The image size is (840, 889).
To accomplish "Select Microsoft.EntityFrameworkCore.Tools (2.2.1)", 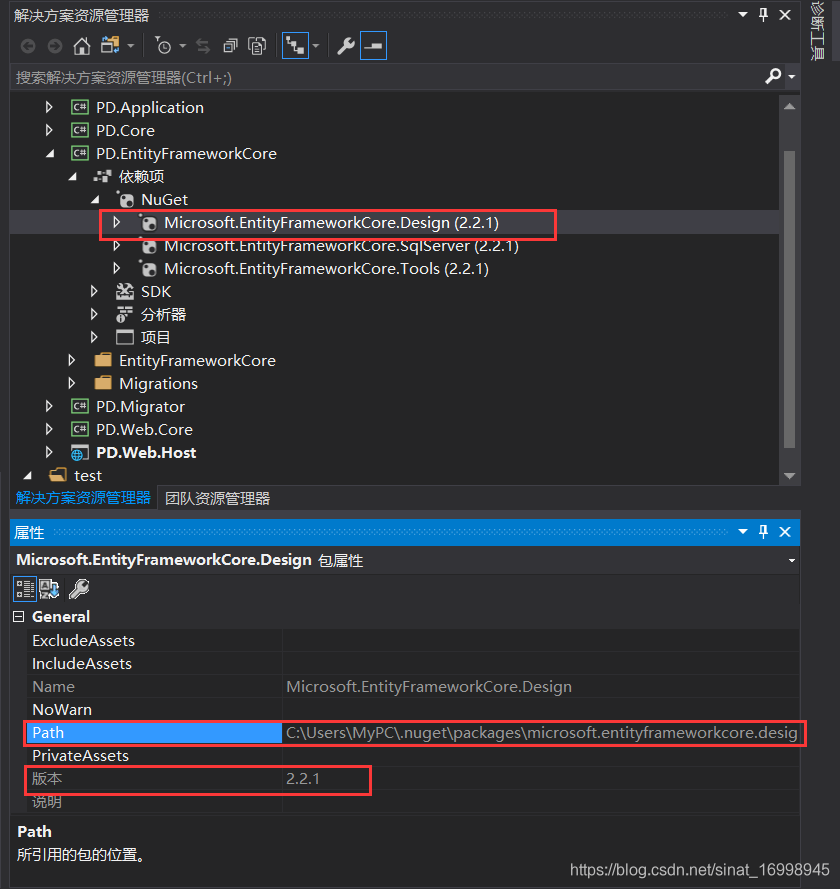I will 326,269.
